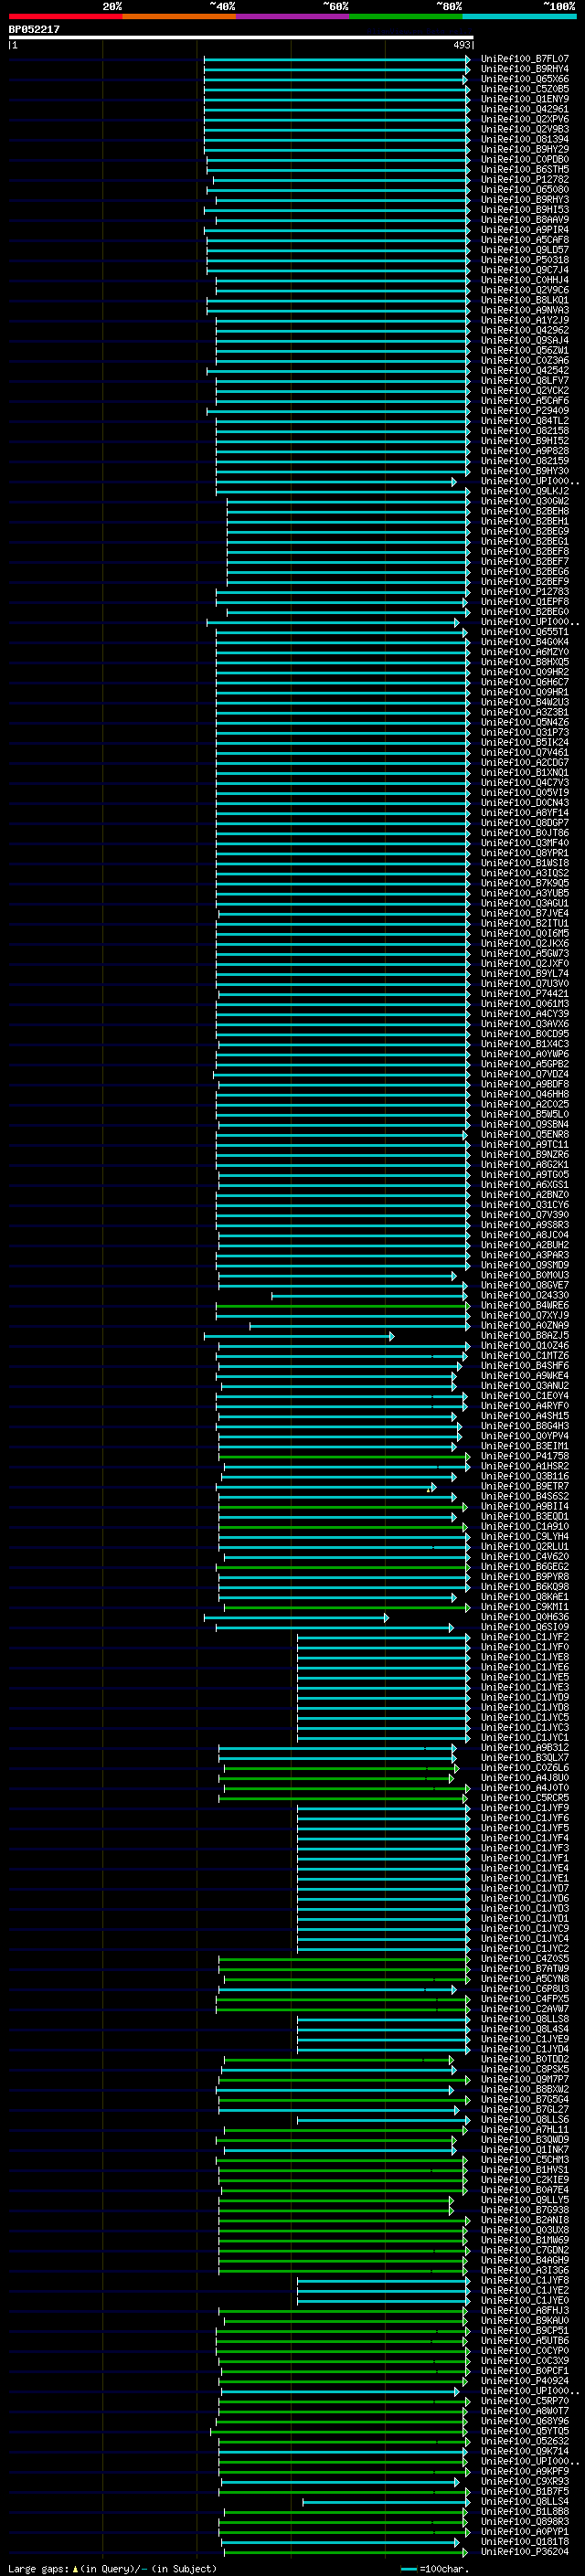This screenshot has width=585, height=2576.
Task: Open hit UniRef100_C1JYF2
Action: (525, 1637)
